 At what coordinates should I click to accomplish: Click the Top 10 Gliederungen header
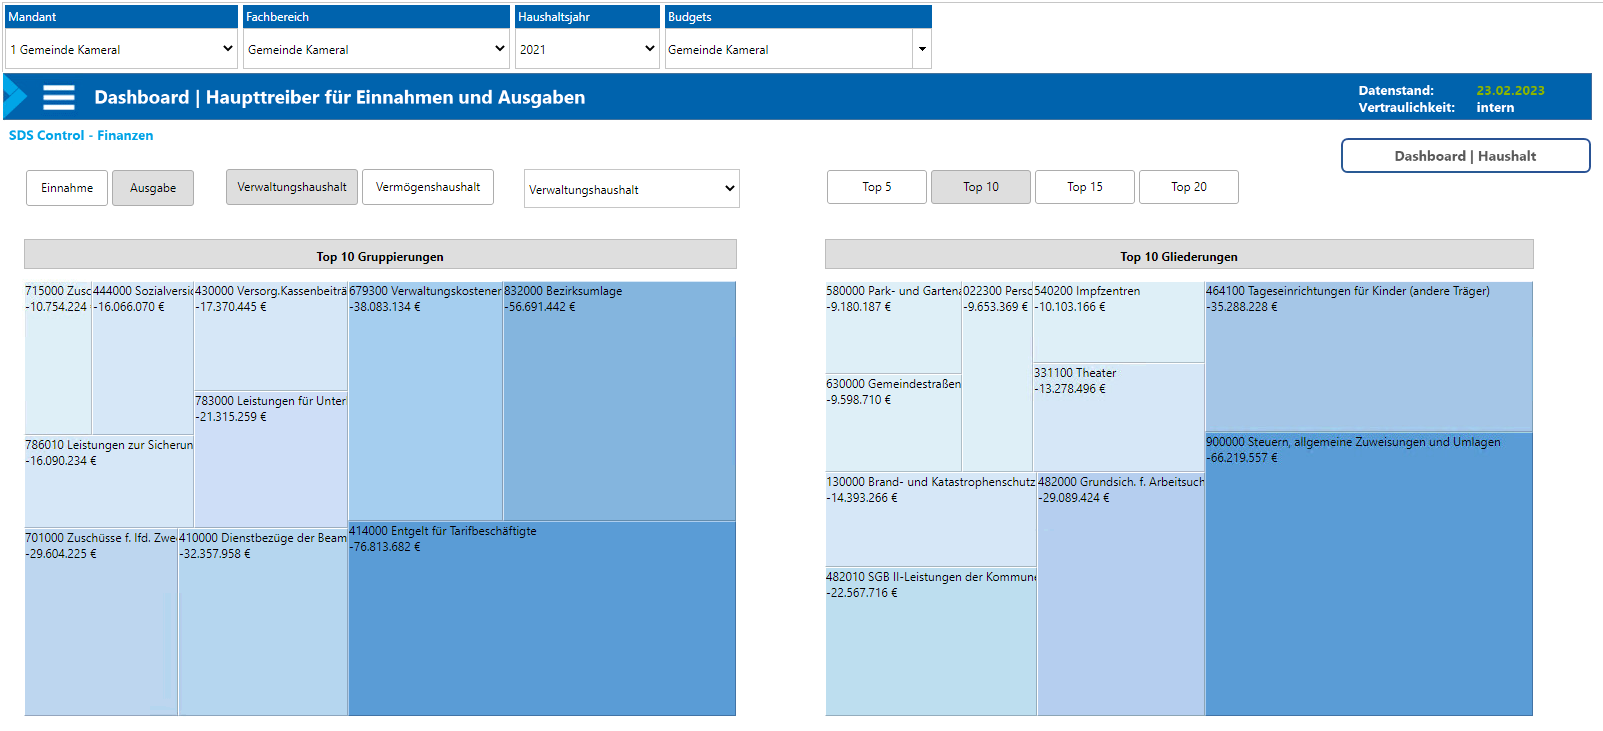pos(1179,256)
